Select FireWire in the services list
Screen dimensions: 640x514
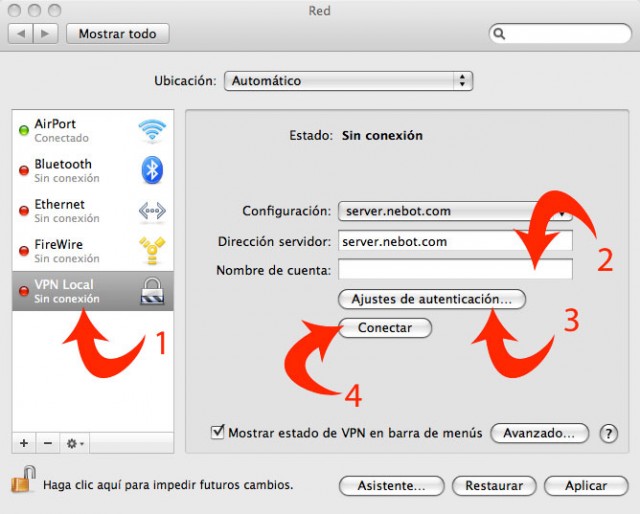(x=93, y=251)
